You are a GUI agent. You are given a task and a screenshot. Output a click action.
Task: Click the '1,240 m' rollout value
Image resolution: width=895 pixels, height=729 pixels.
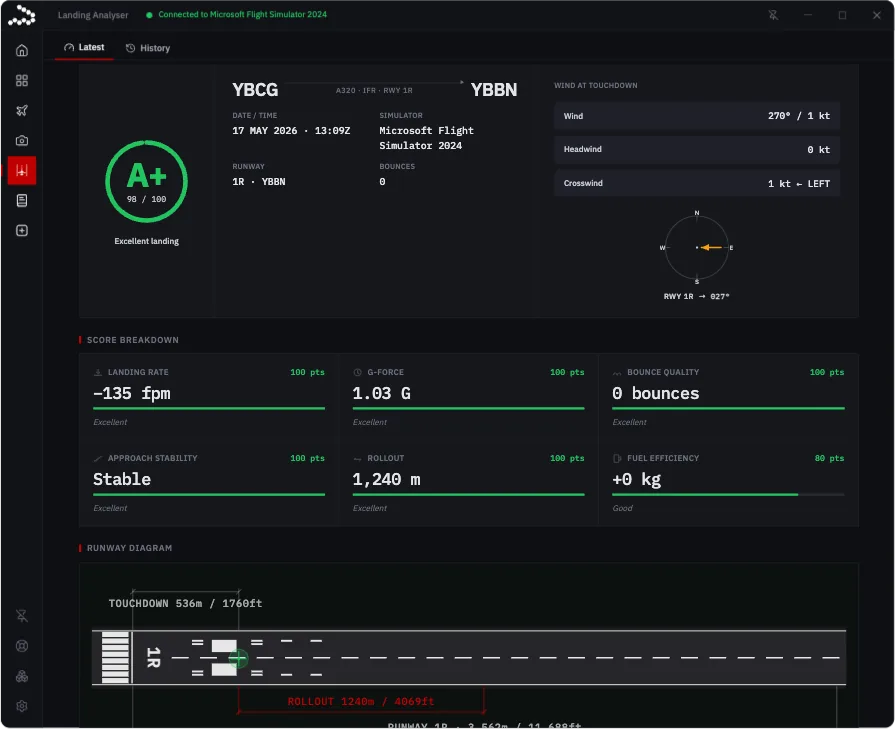point(386,480)
